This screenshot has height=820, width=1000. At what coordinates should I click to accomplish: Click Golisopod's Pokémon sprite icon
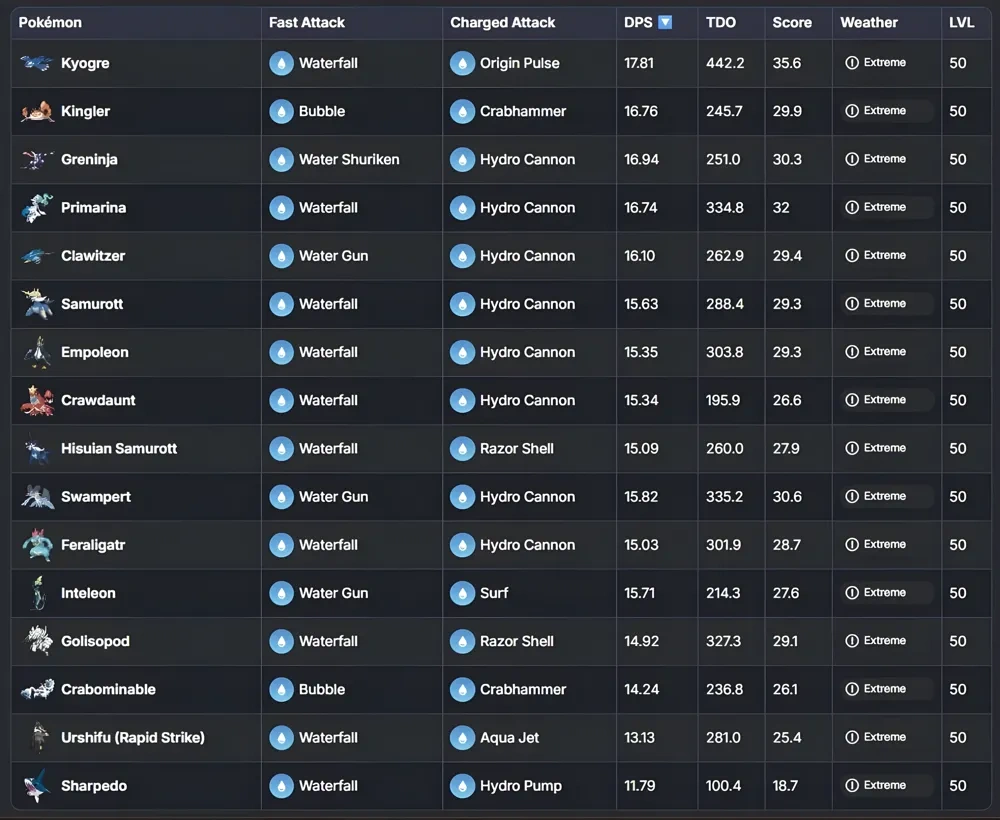(x=38, y=641)
